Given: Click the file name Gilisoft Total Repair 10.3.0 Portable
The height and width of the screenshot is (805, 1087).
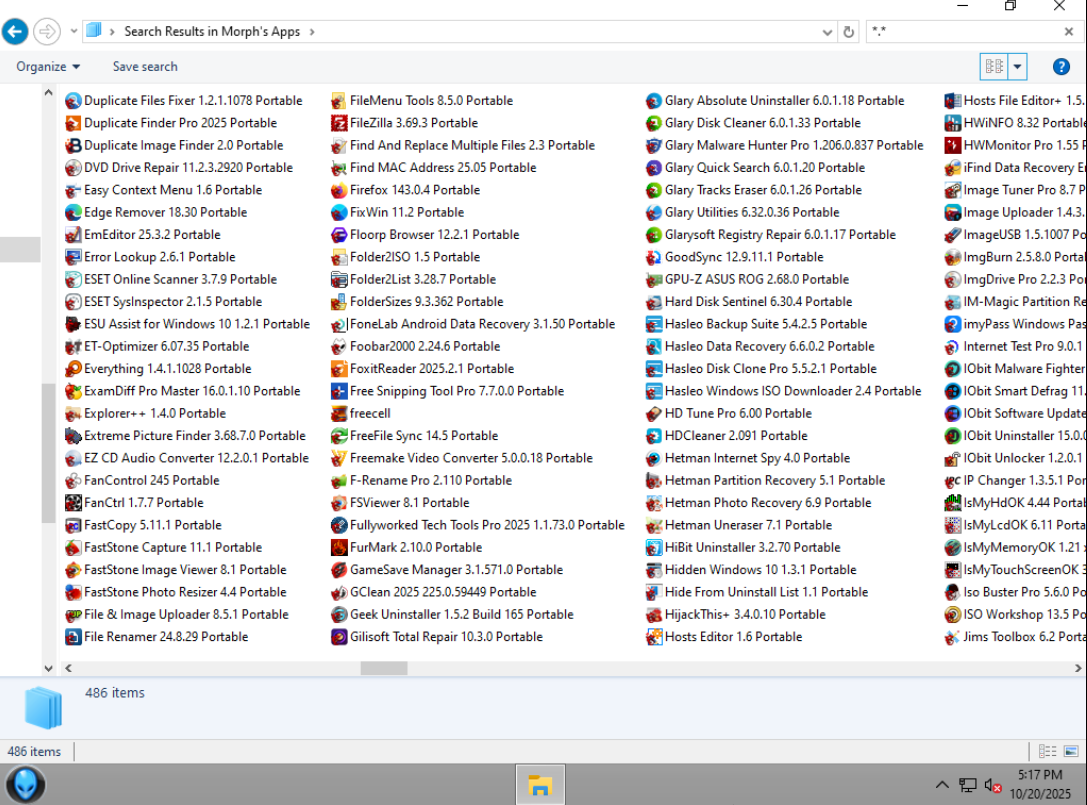Looking at the screenshot, I should point(446,637).
